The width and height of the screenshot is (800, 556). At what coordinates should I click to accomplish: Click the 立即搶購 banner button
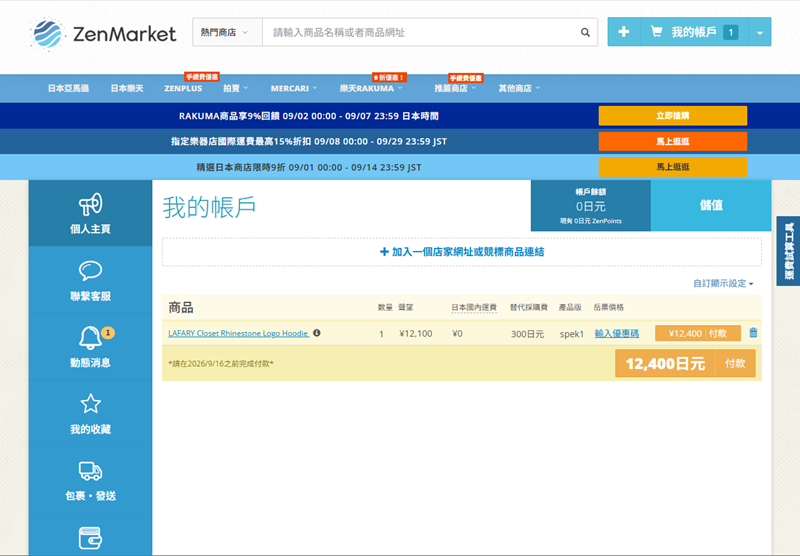point(672,116)
